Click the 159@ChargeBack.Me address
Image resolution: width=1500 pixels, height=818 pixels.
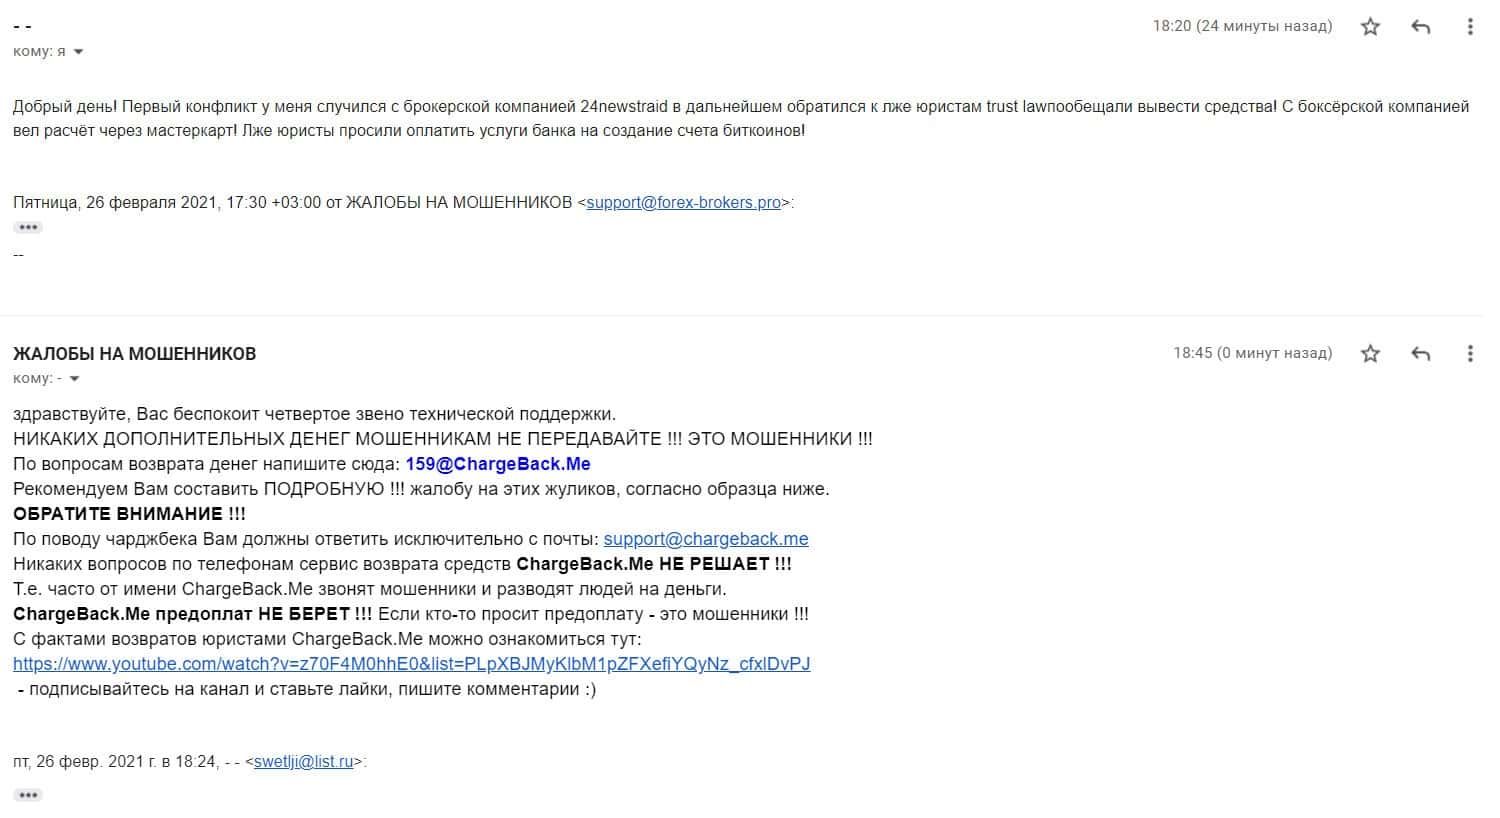pos(498,464)
